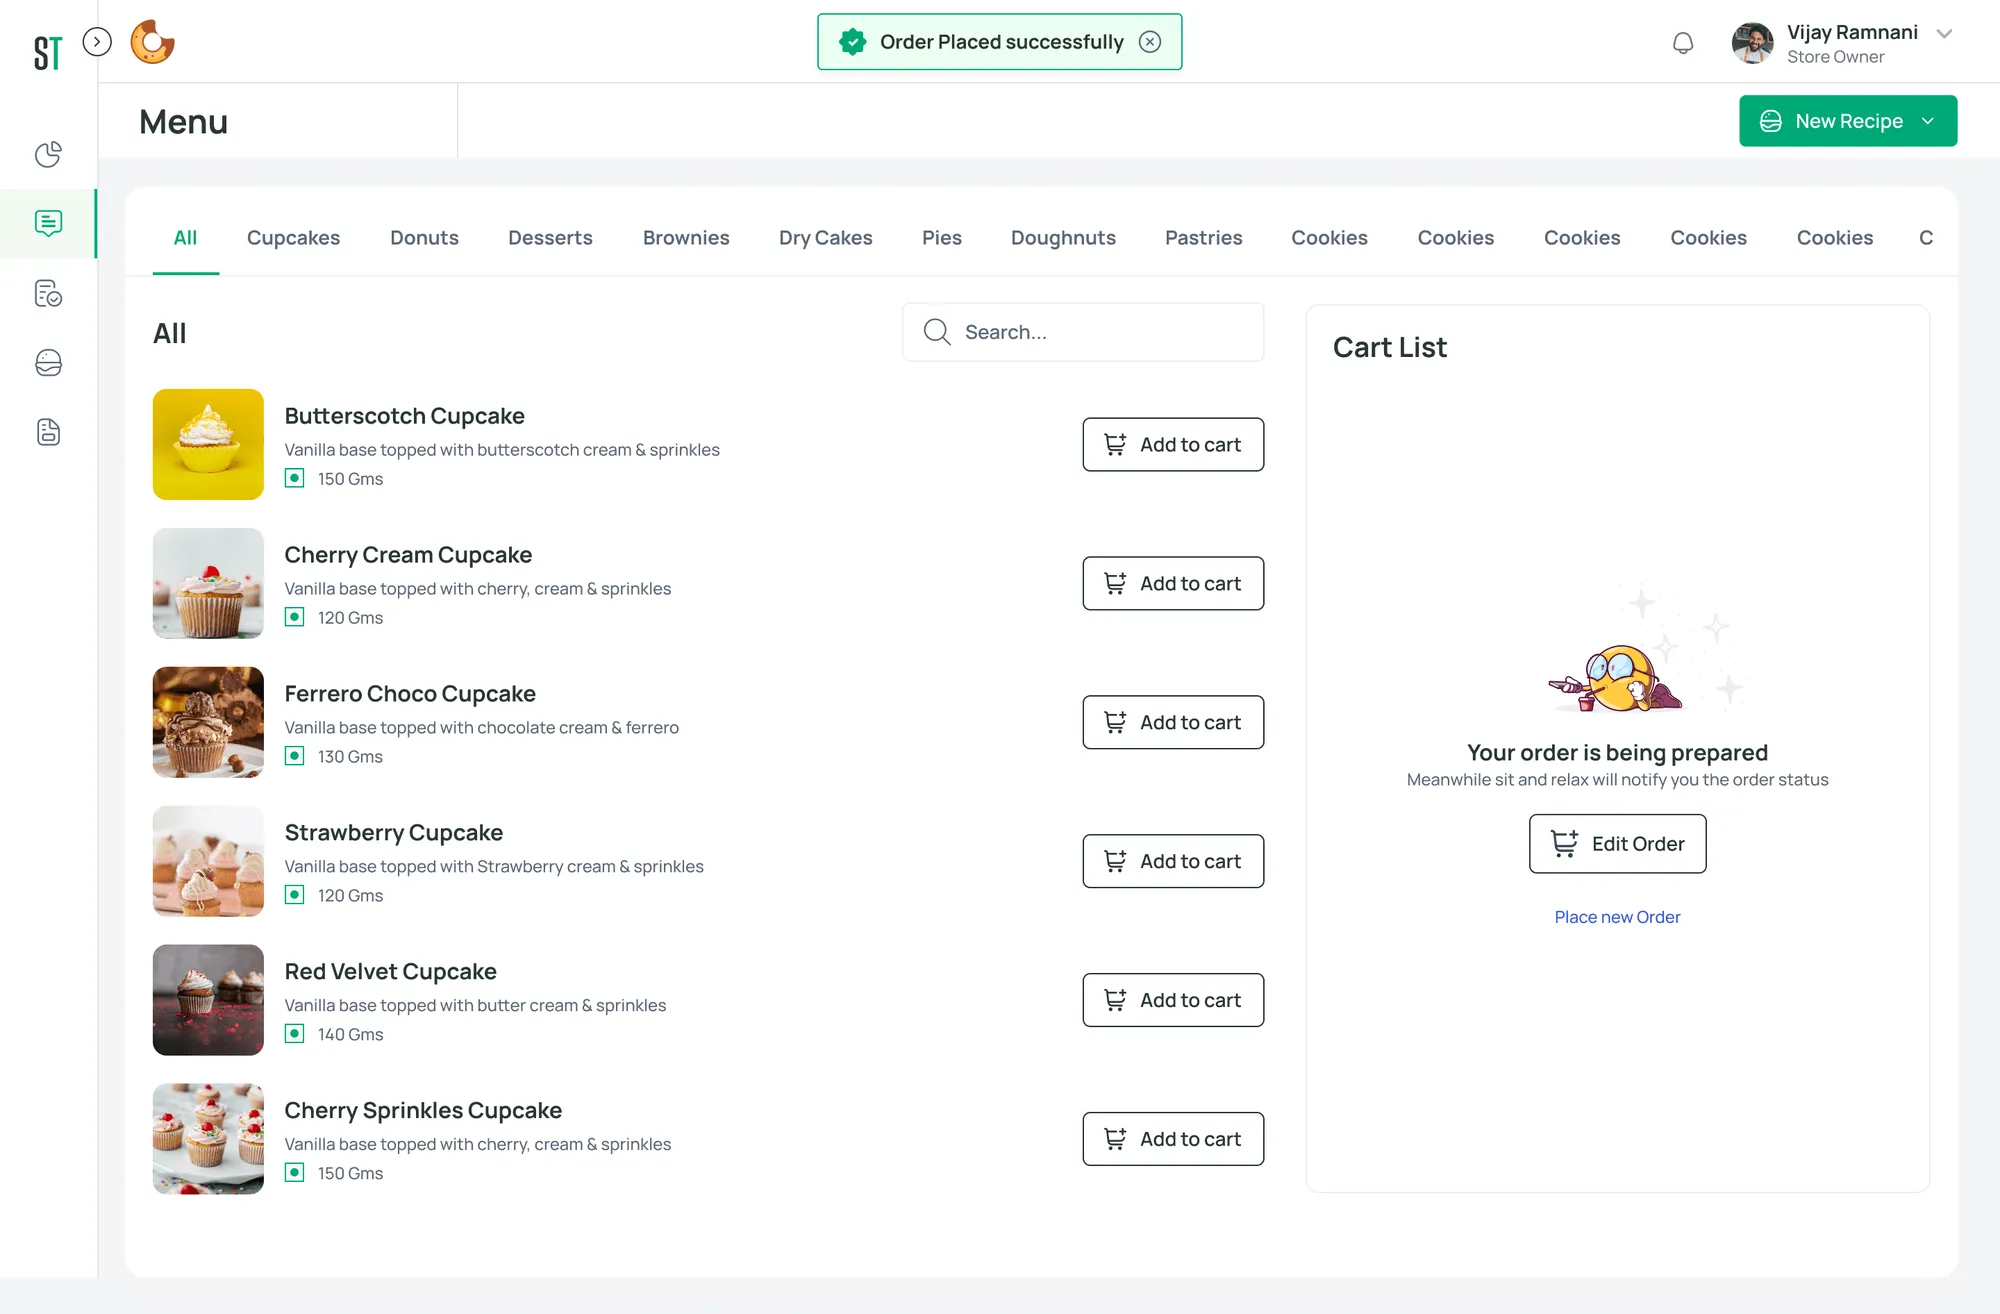
Task: Click the magnifier icon in the search box
Action: pos(937,332)
